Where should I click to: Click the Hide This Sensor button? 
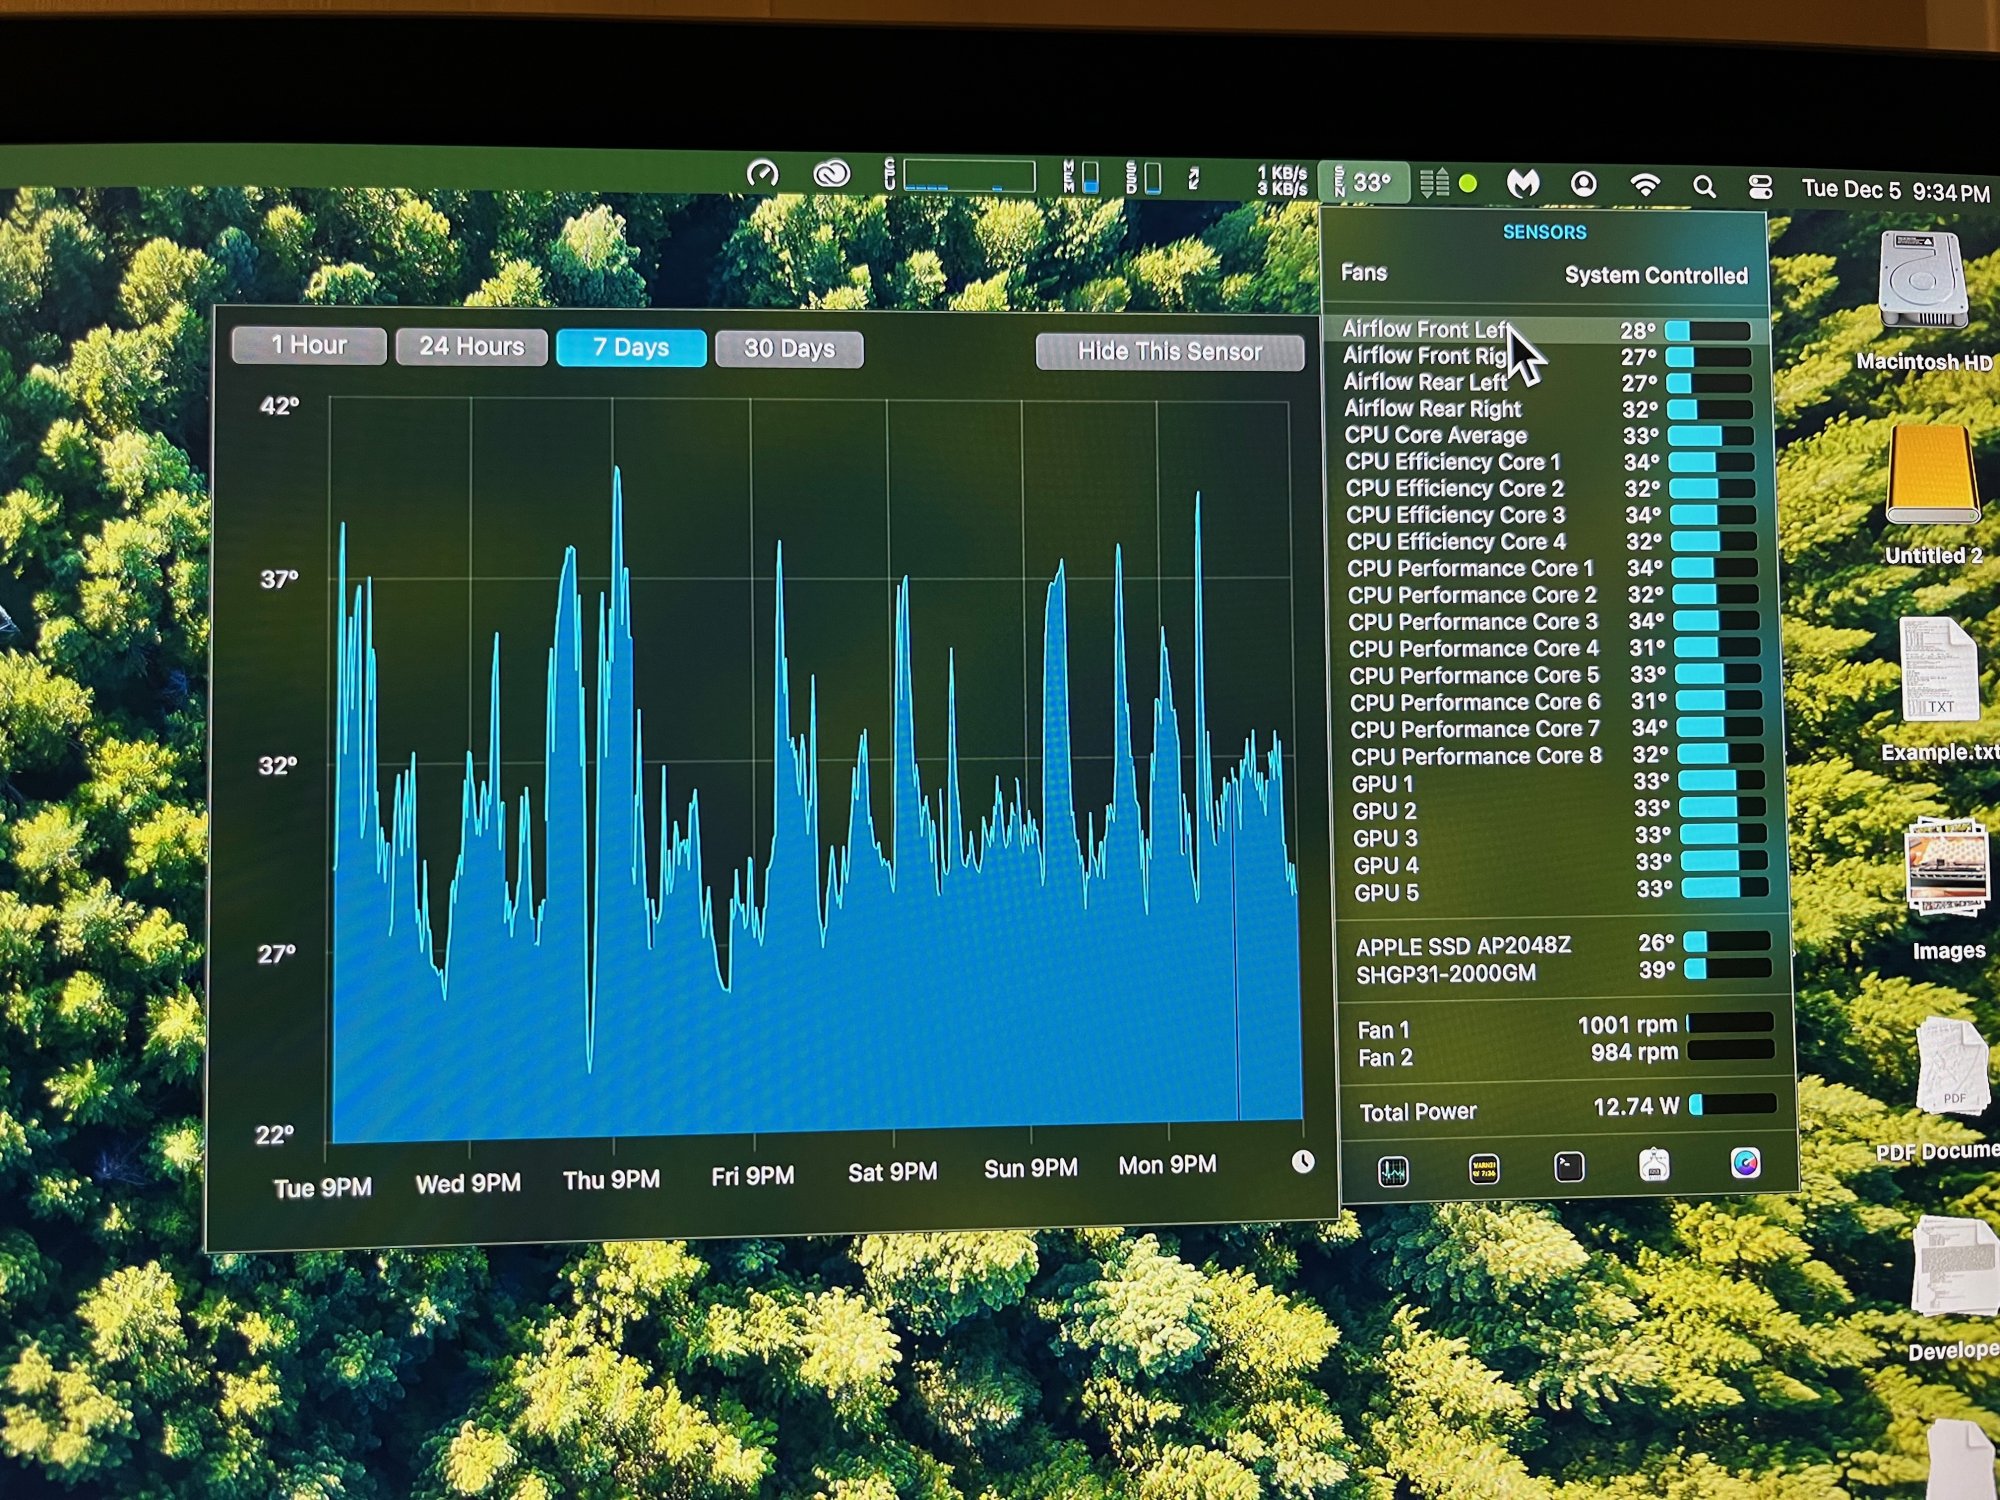(1169, 352)
